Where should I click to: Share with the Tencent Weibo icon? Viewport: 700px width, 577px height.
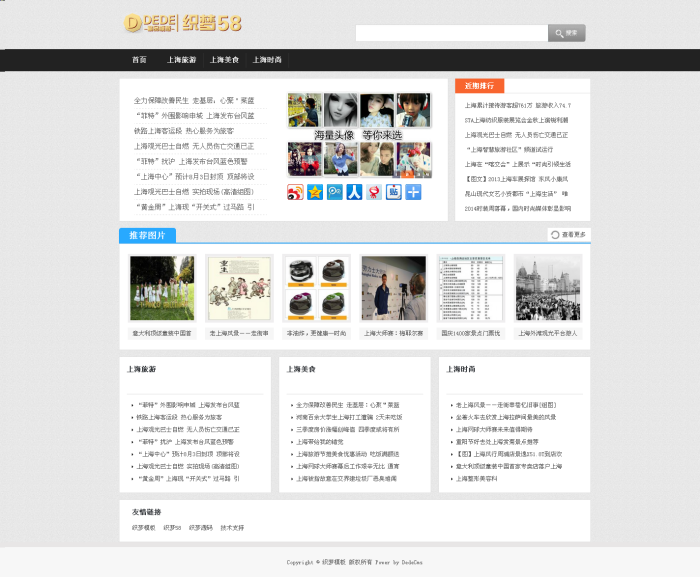(335, 192)
